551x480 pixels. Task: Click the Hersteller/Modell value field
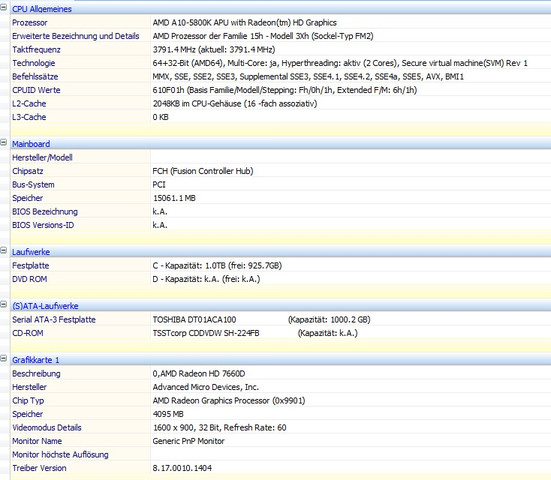[x=351, y=158]
